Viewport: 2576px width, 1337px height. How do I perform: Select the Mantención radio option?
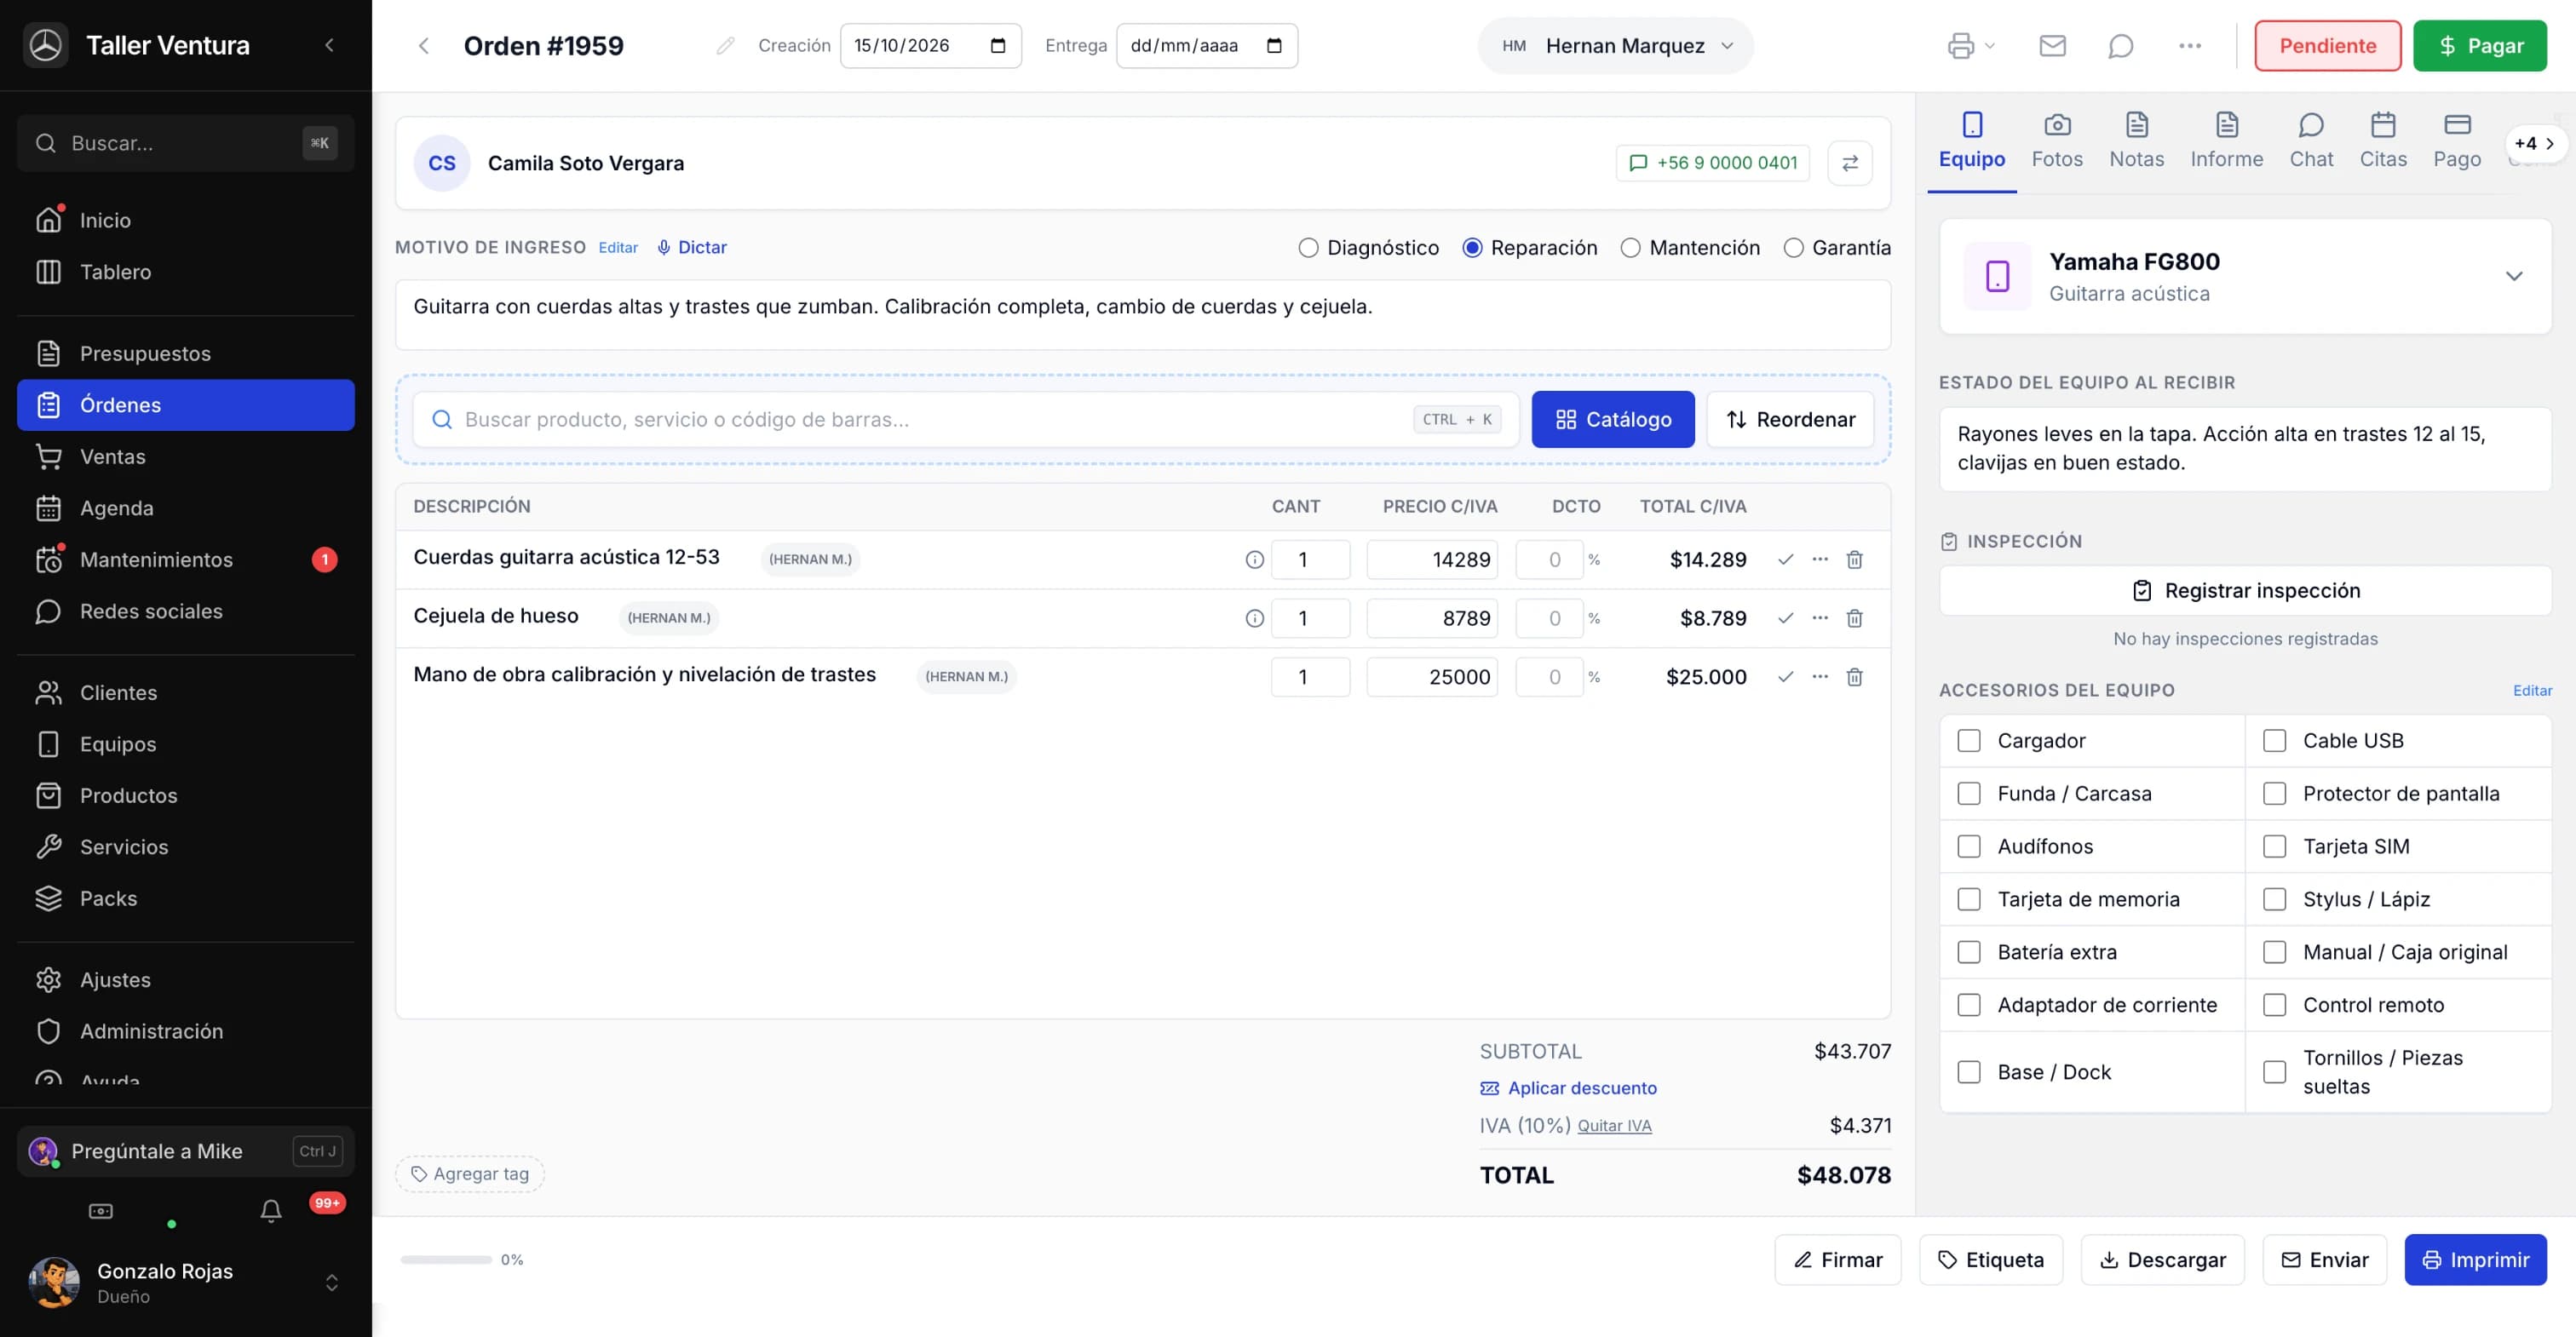click(x=1630, y=248)
